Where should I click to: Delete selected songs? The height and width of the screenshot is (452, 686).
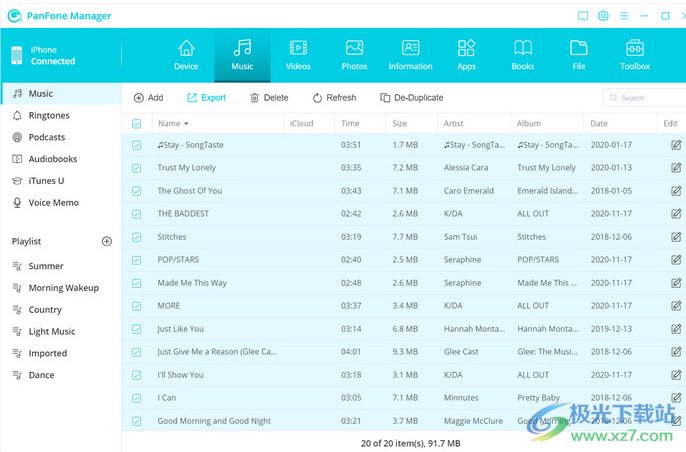tap(269, 98)
